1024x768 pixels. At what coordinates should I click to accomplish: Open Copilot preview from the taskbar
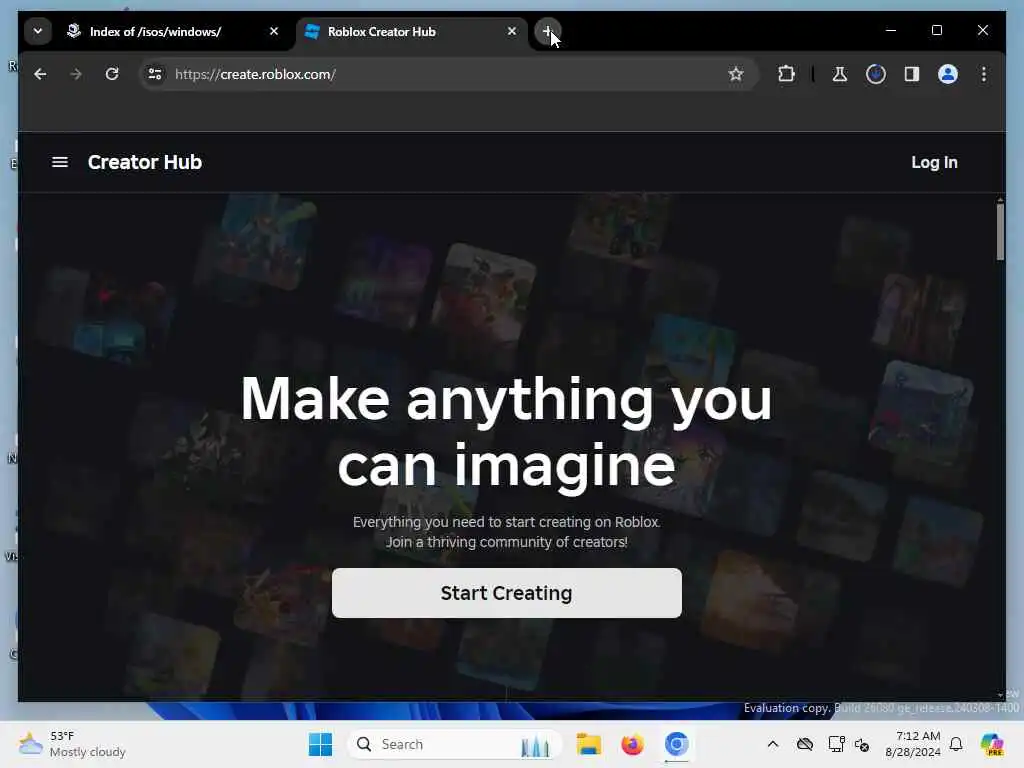[x=992, y=744]
